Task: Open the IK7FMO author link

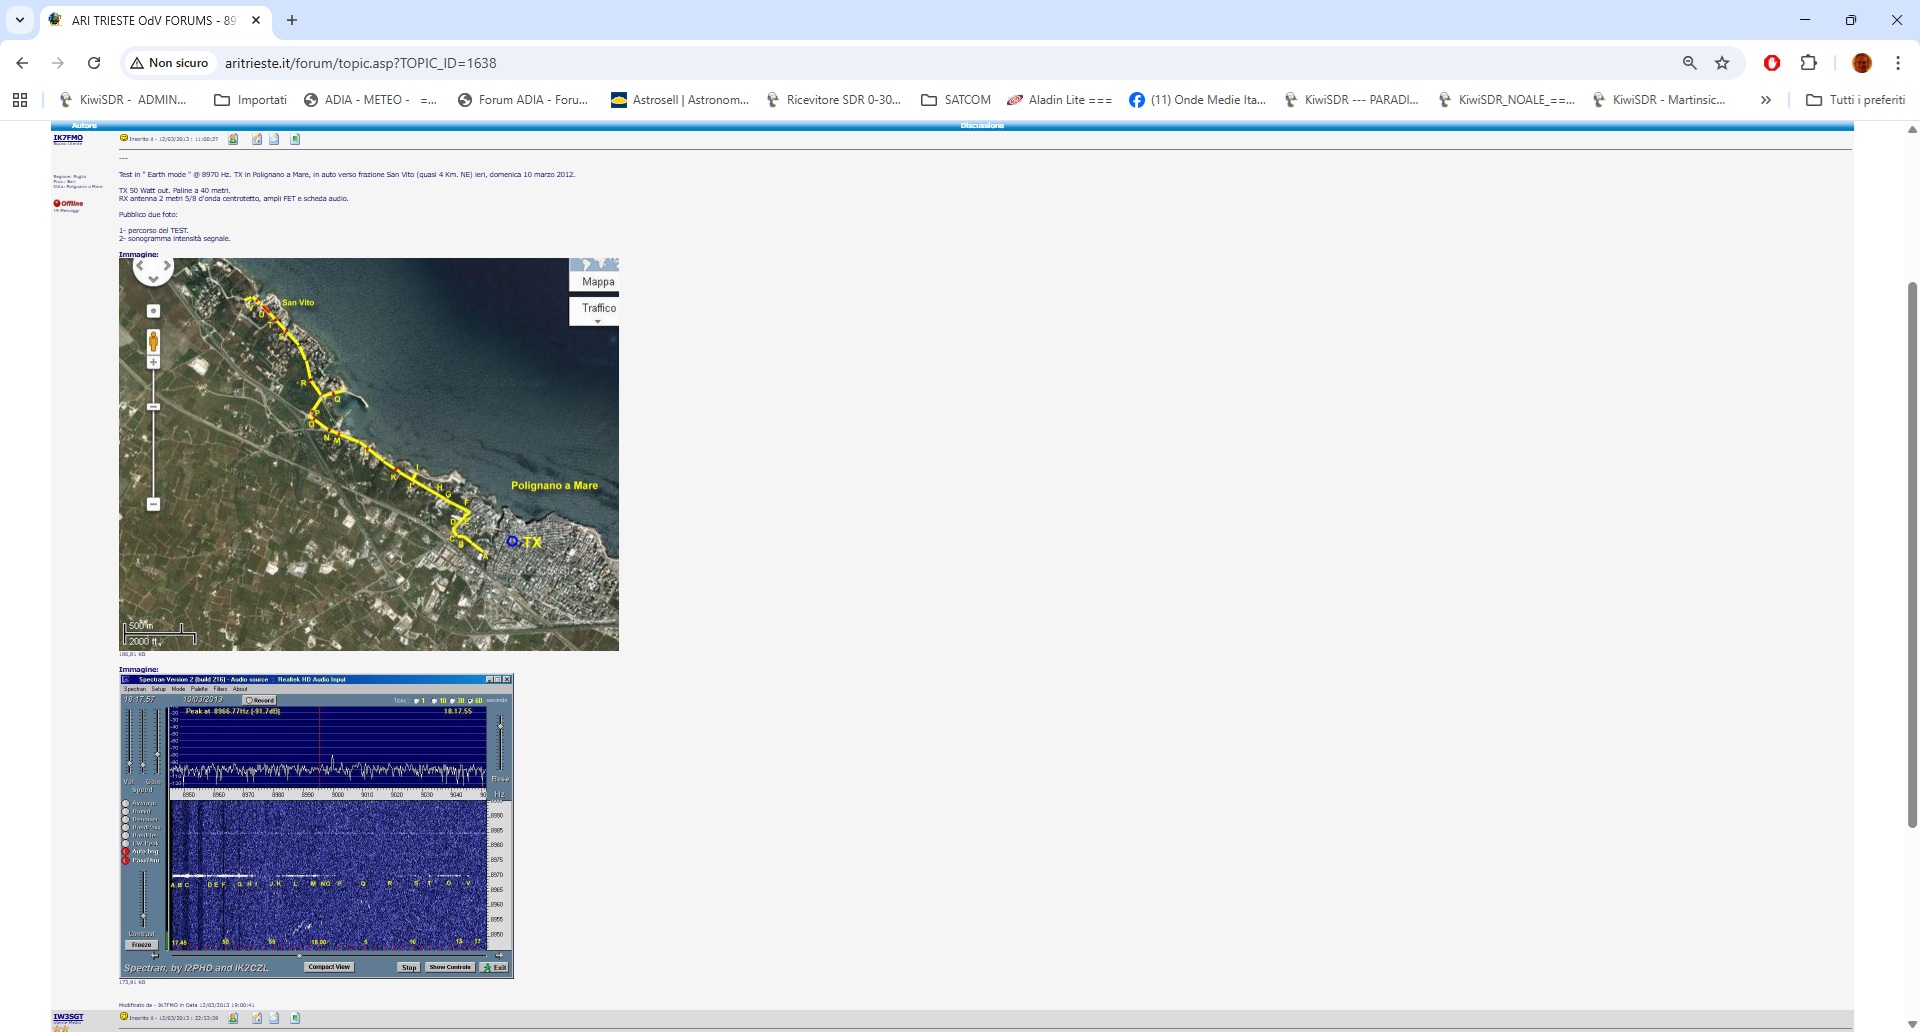Action: coord(68,138)
